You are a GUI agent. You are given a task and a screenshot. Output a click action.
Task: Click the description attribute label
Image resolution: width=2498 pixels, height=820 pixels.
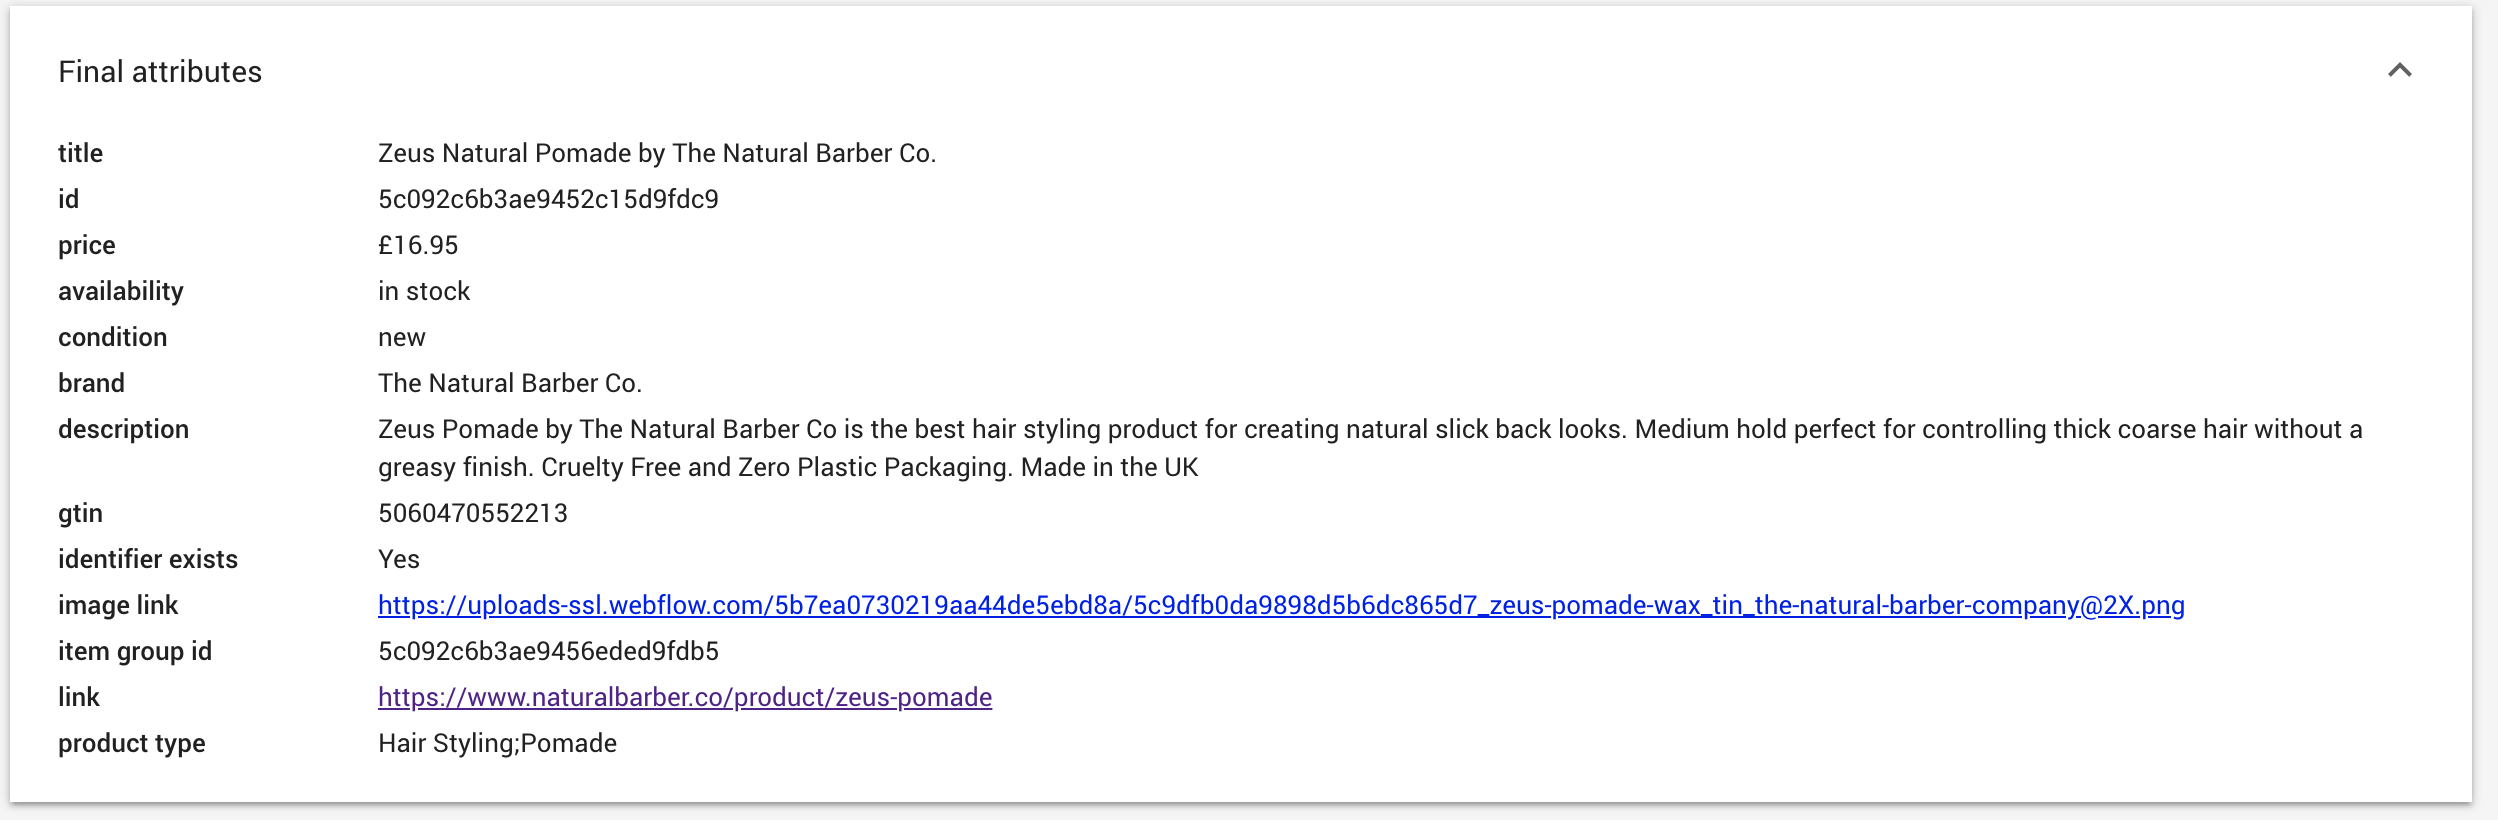coord(123,429)
